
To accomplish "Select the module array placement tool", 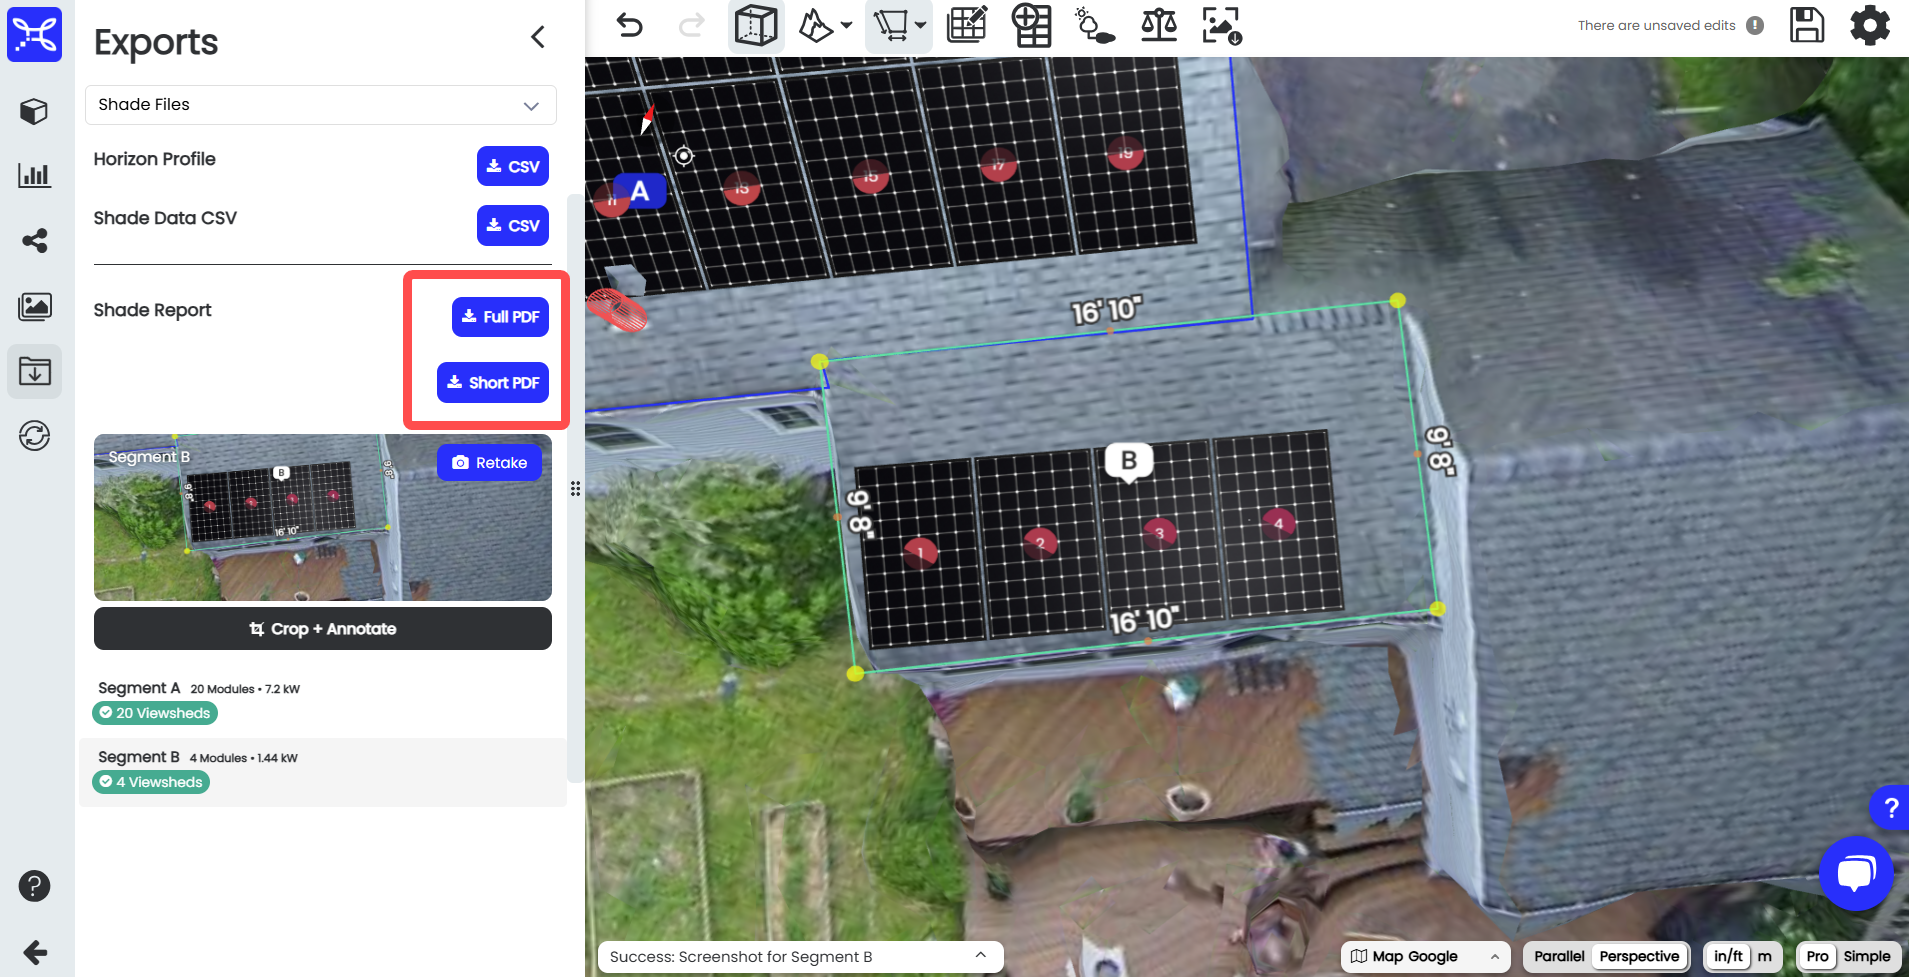I will [x=890, y=26].
